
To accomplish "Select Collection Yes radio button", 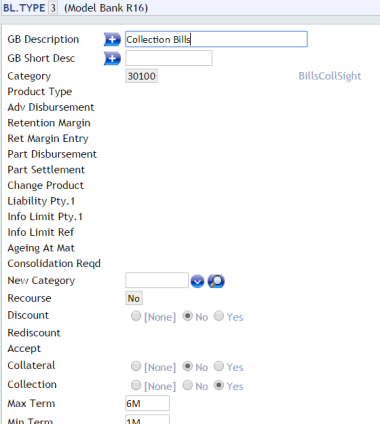I will [x=219, y=385].
